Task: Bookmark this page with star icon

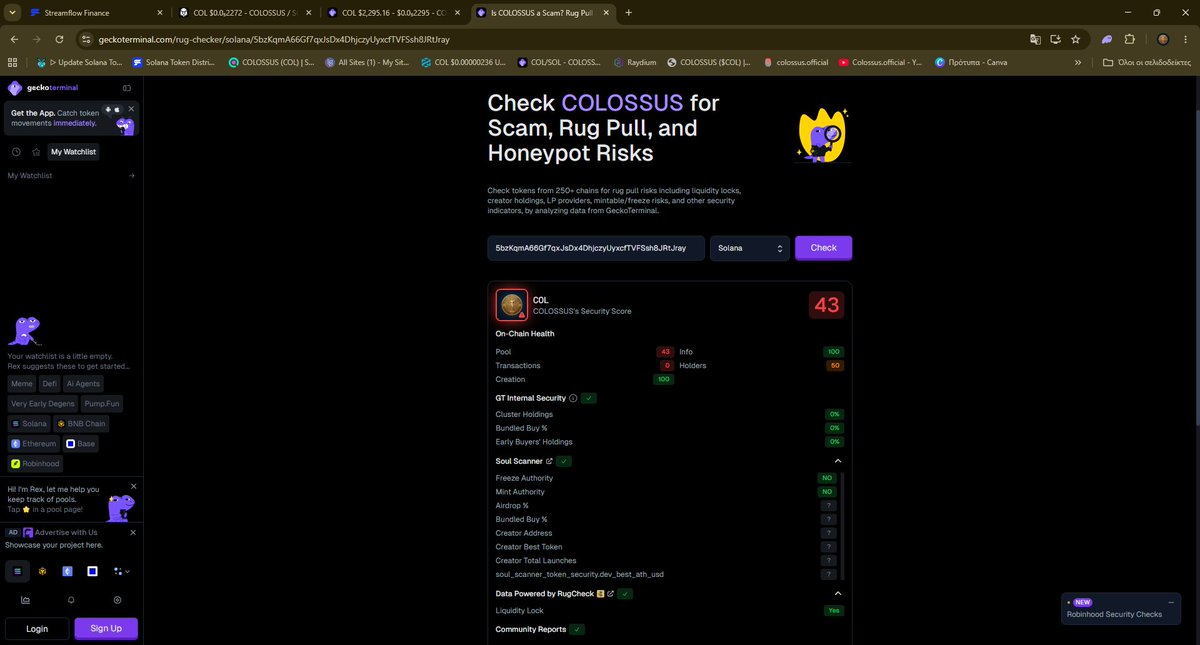Action: pyautogui.click(x=1075, y=39)
